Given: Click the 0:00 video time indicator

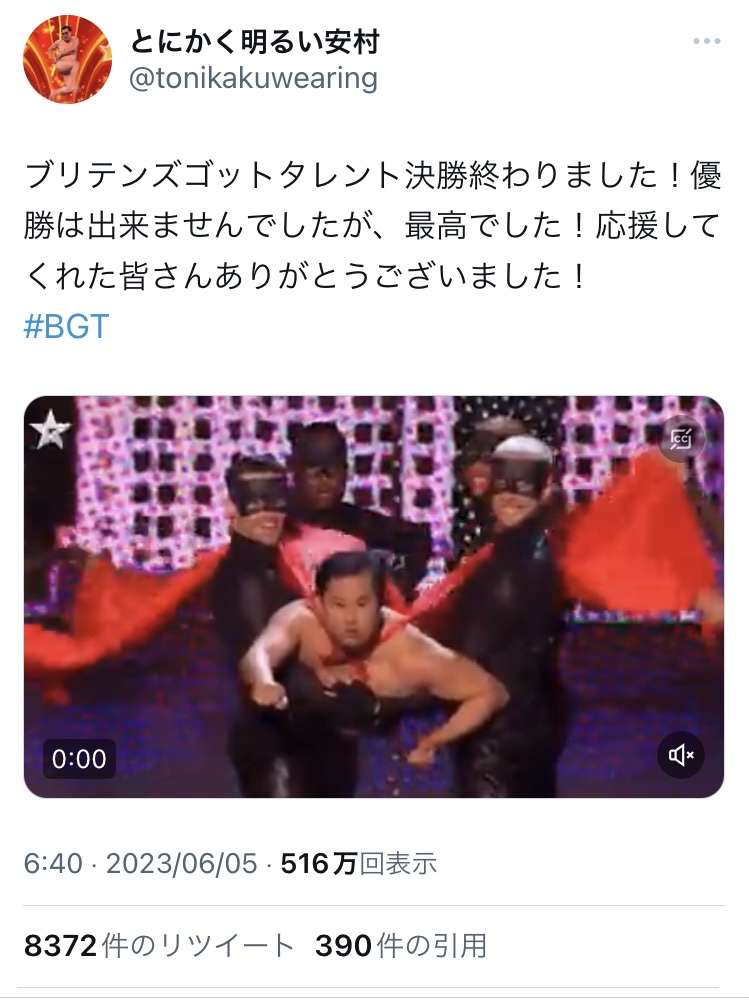Looking at the screenshot, I should [79, 759].
